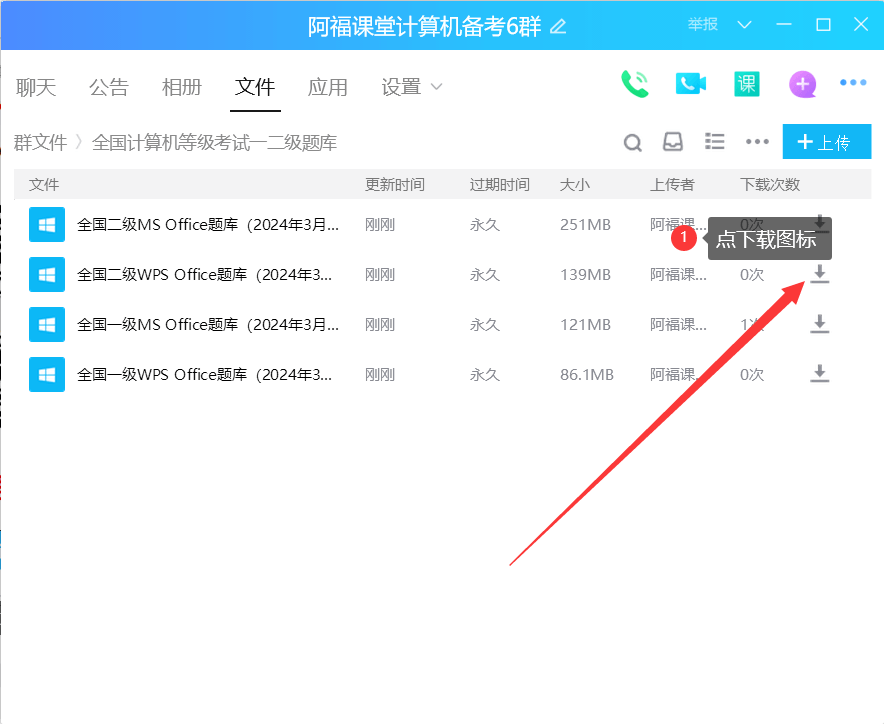
Task: Download 全国一级WPS Office题库 file
Action: click(820, 374)
